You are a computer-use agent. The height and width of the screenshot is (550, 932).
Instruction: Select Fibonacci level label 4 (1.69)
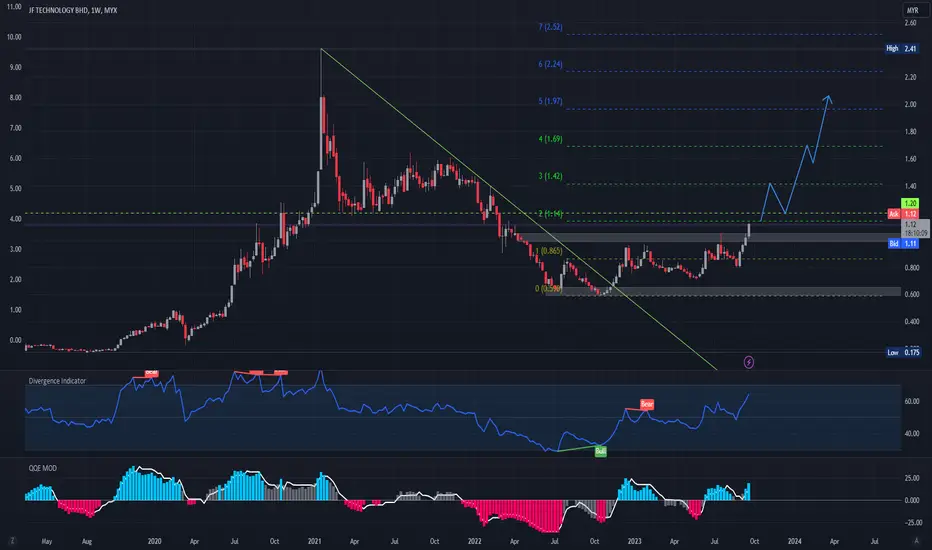click(550, 139)
